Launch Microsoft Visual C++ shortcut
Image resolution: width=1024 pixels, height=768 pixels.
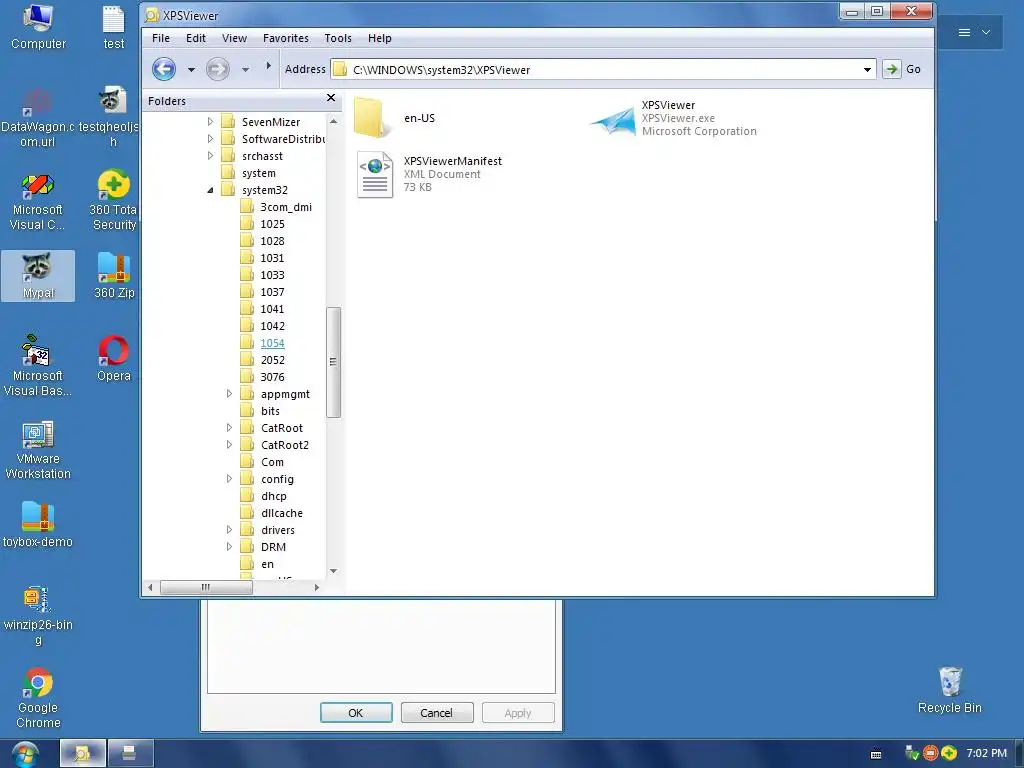click(x=37, y=202)
